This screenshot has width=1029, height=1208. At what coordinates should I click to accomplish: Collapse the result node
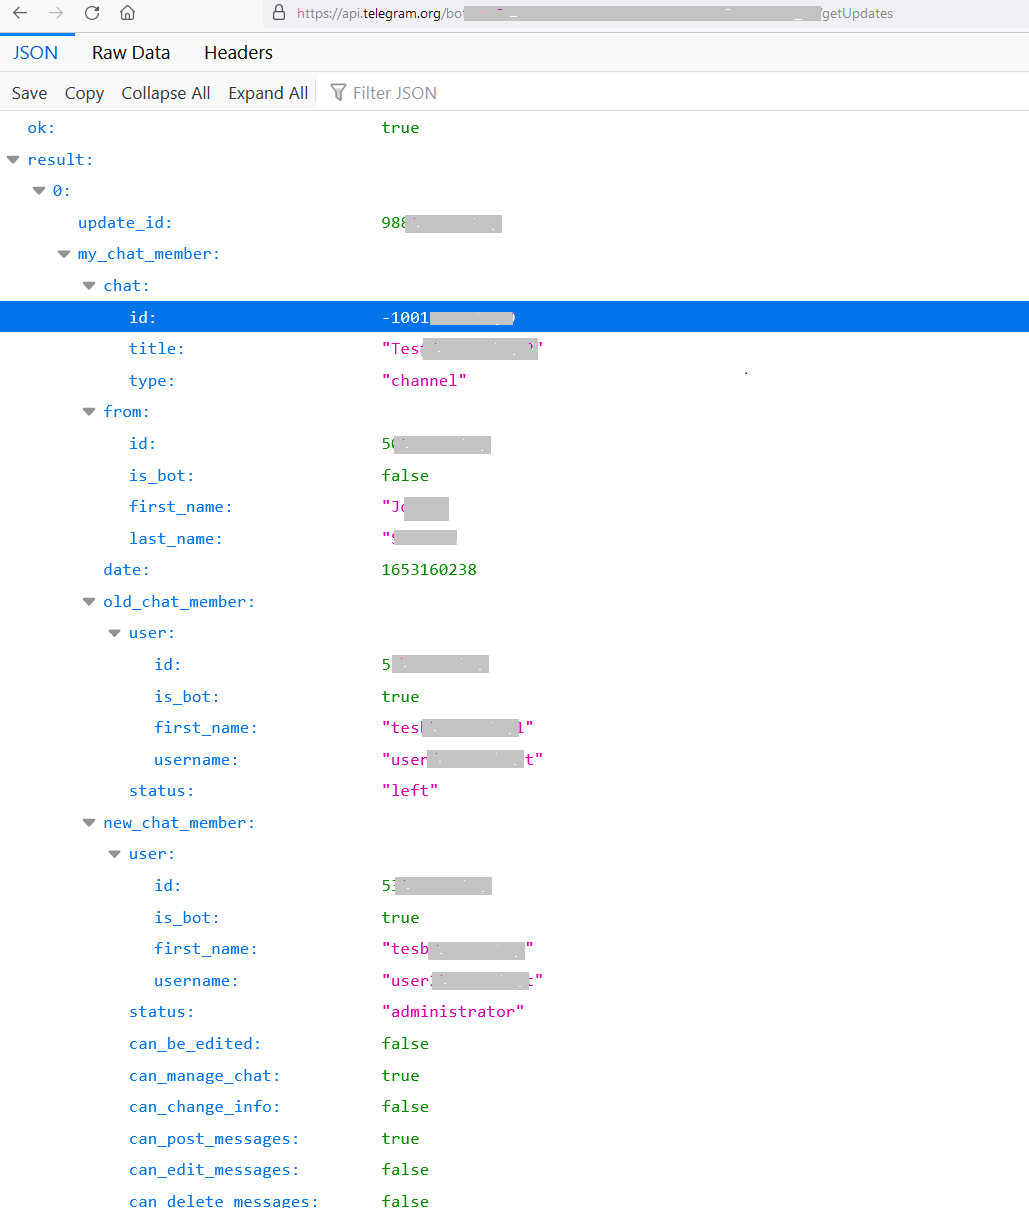coord(13,159)
